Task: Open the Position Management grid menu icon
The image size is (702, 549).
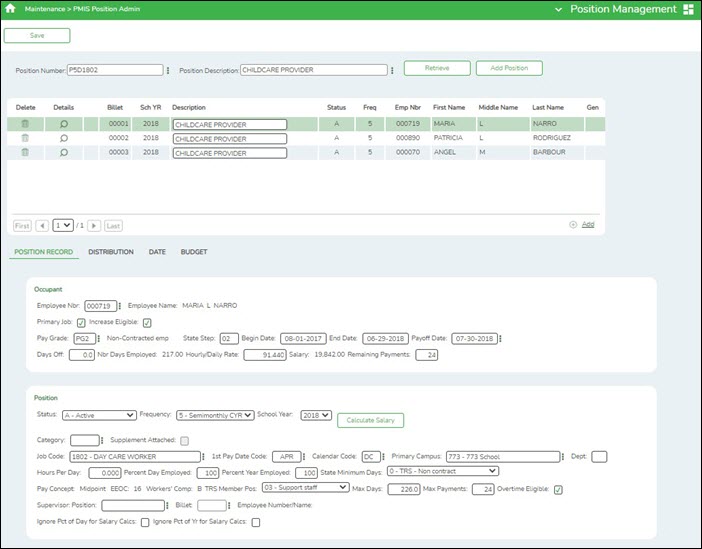Action: click(688, 9)
